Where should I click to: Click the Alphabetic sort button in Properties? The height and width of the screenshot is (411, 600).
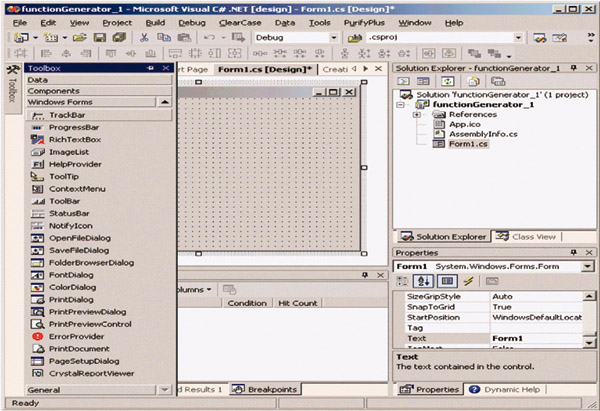tap(425, 282)
